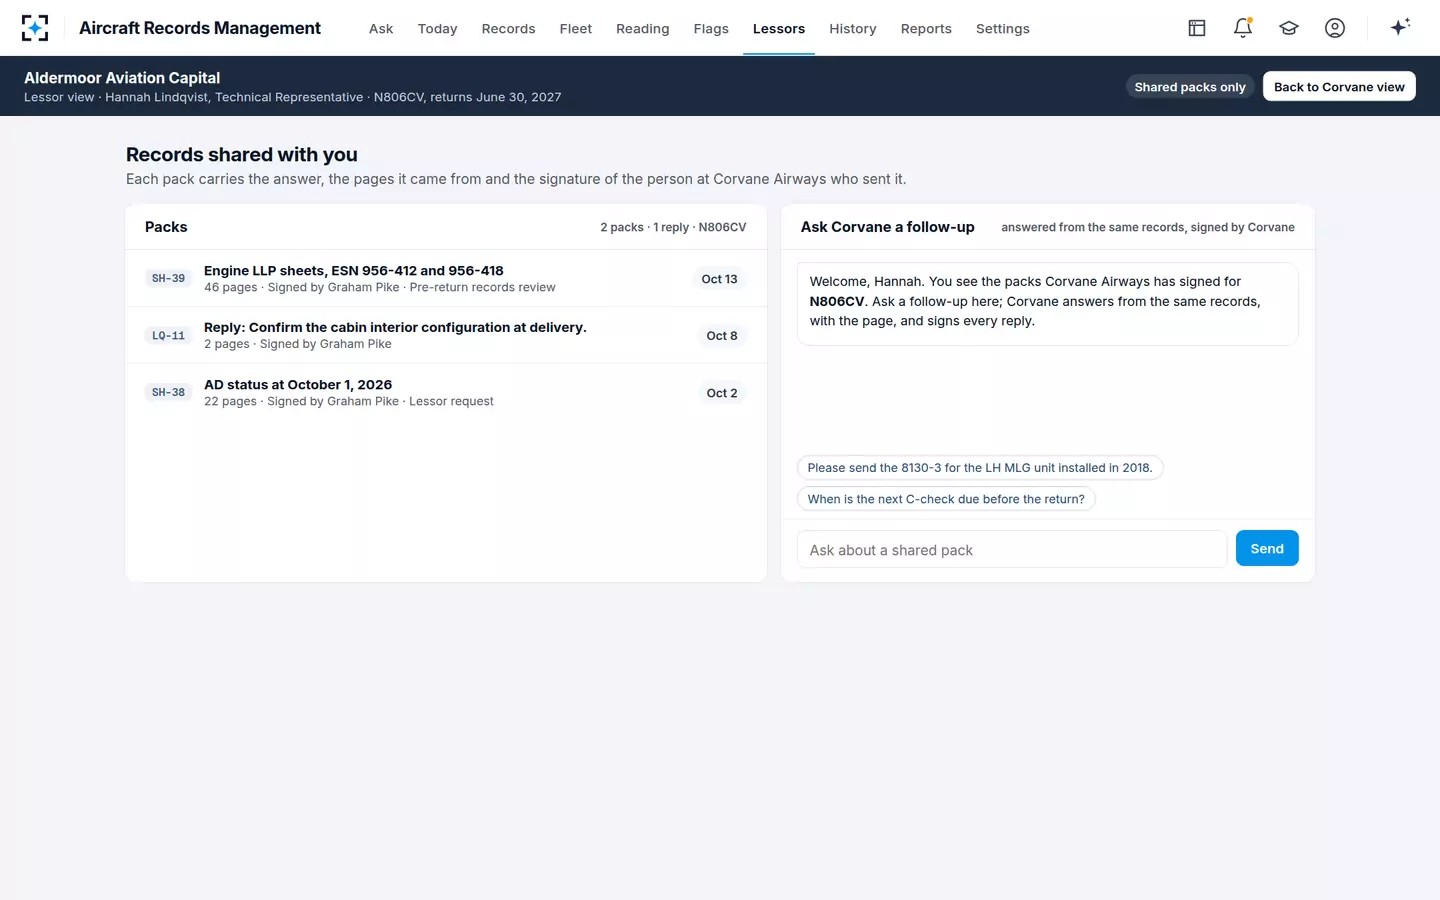The image size is (1440, 900).
Task: Open the layout panel icon
Action: click(x=1197, y=28)
